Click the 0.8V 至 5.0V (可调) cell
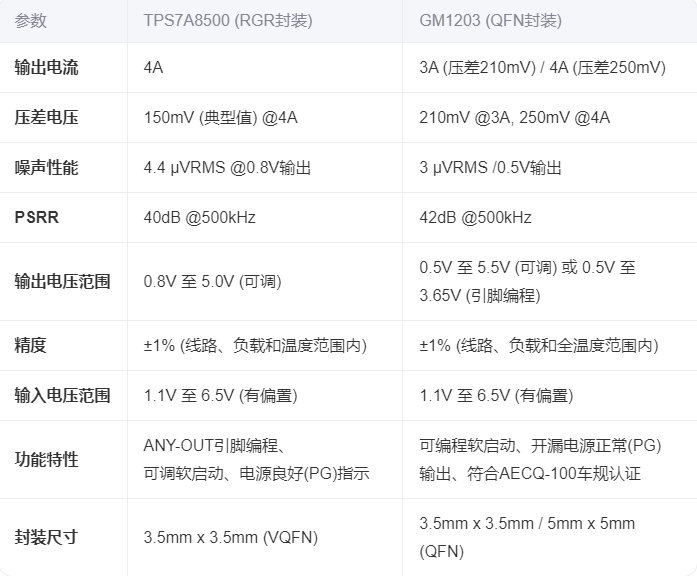Image resolution: width=697 pixels, height=576 pixels. pos(210,282)
